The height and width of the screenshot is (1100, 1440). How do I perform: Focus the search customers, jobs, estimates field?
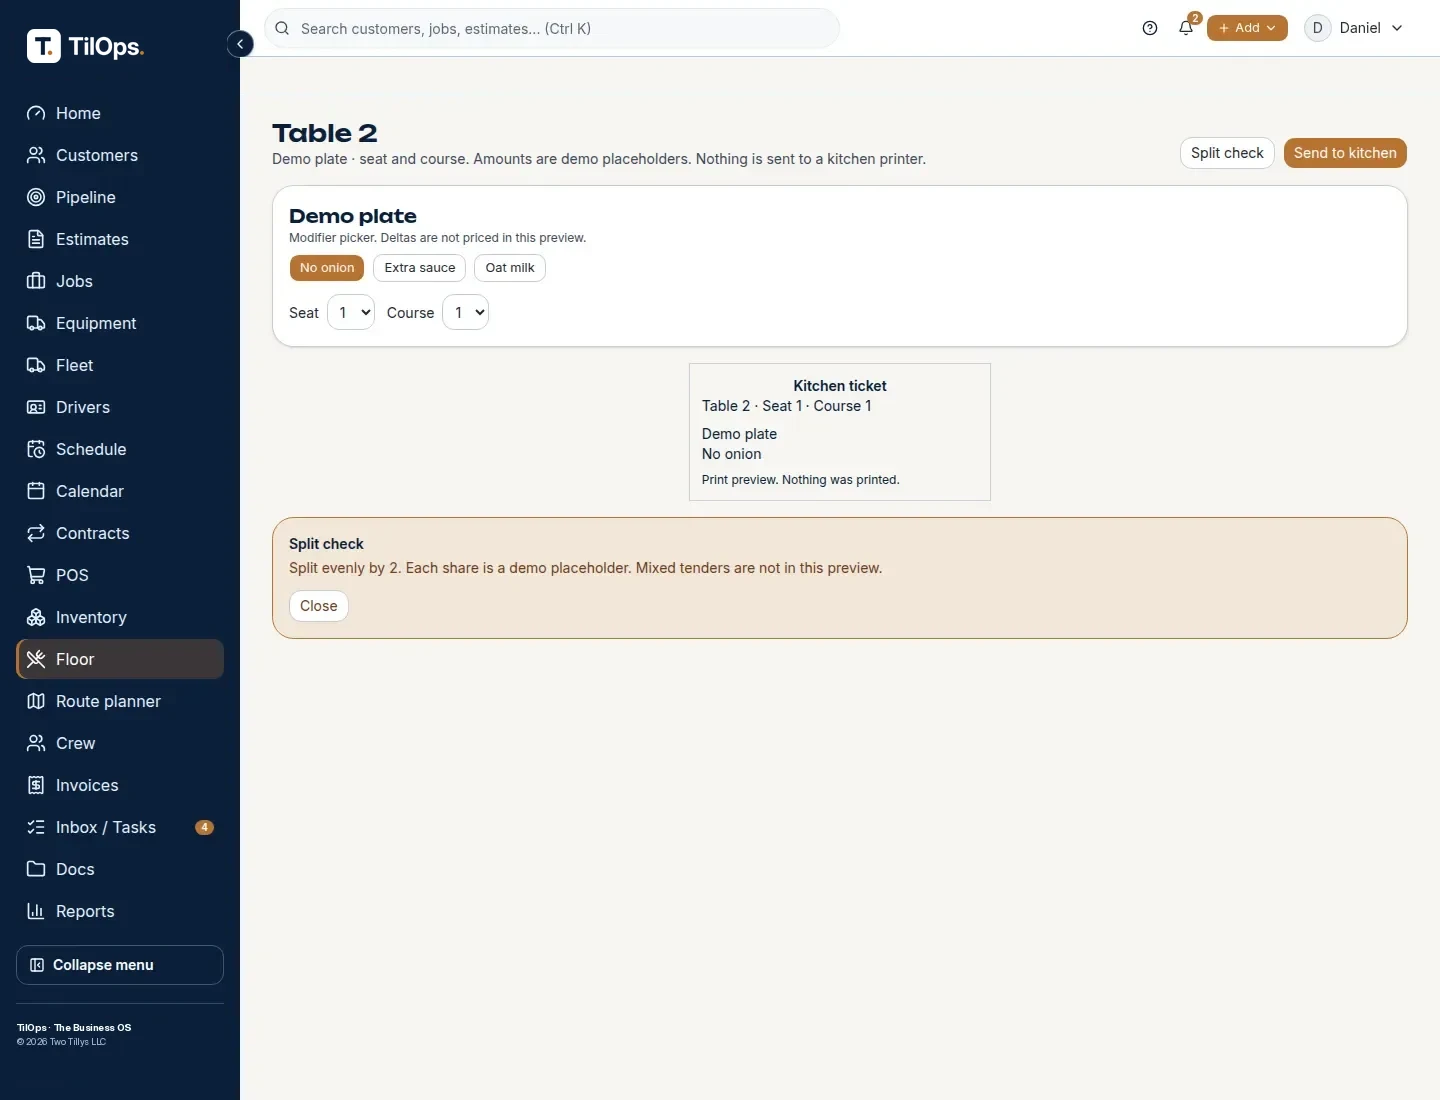click(552, 28)
